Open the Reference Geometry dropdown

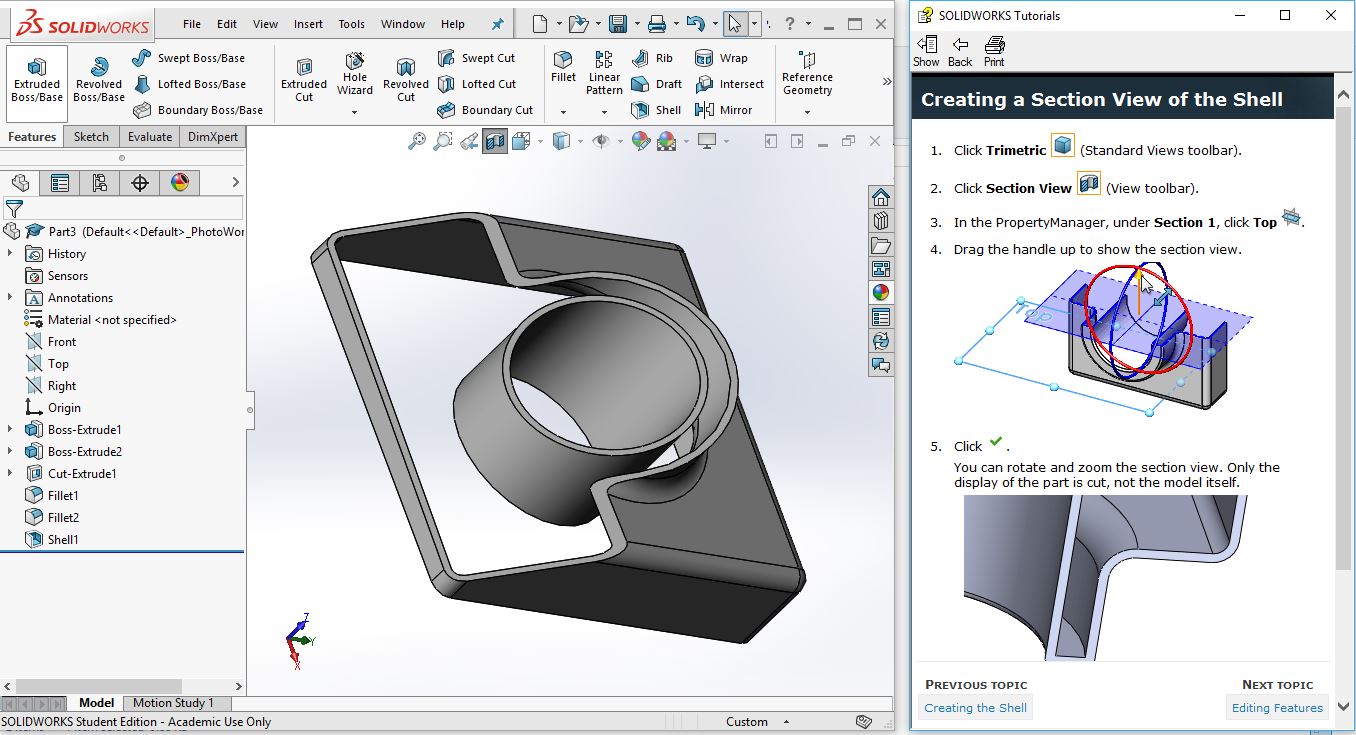click(807, 112)
